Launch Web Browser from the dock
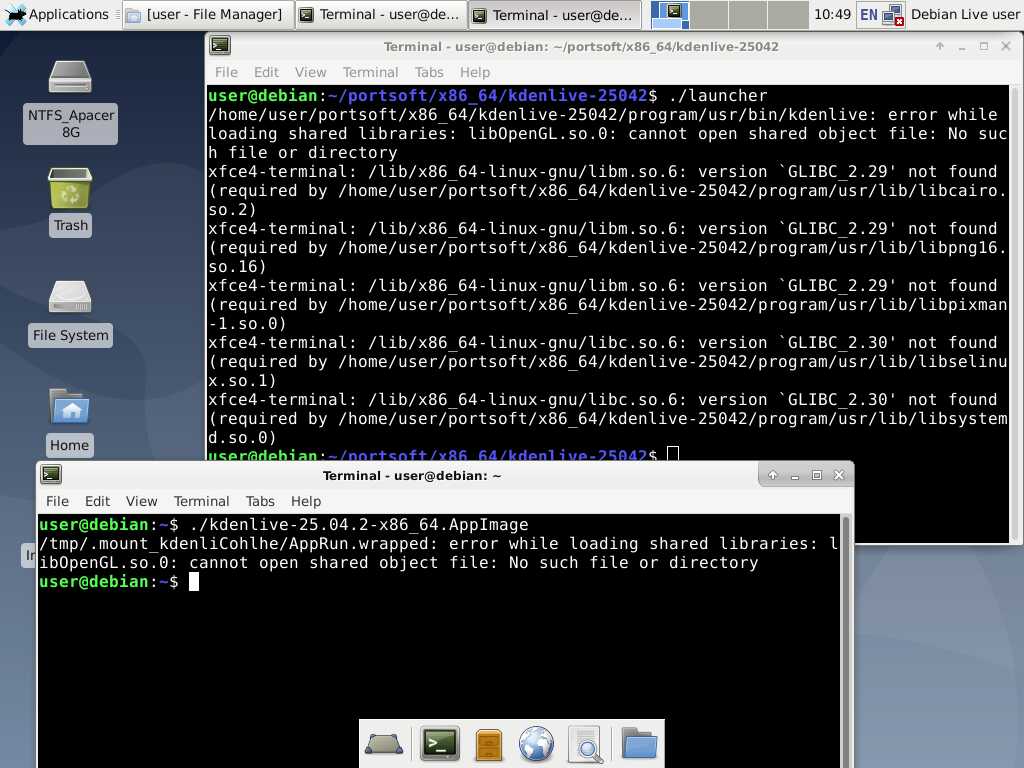 pyautogui.click(x=536, y=744)
